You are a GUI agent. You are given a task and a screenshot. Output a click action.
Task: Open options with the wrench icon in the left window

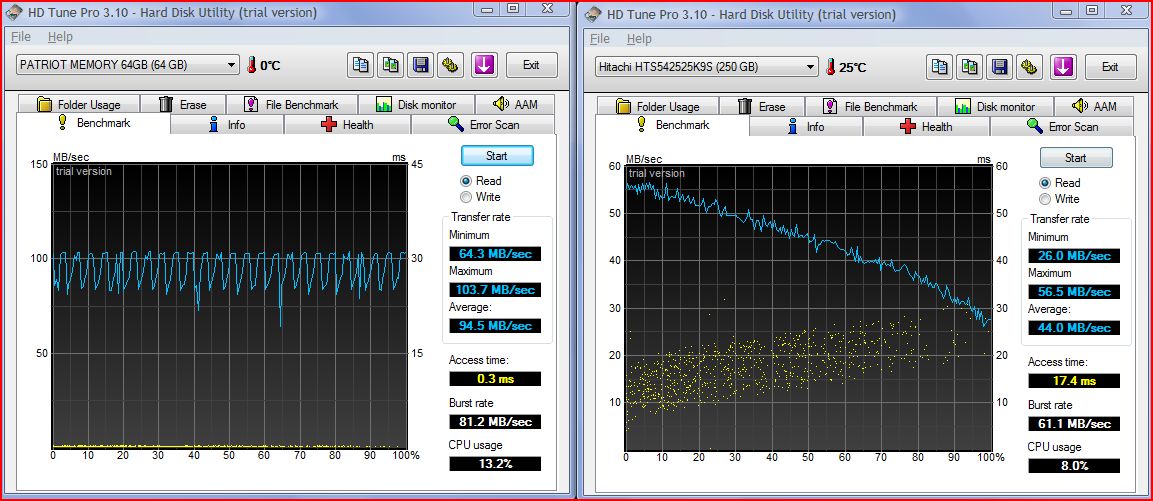[451, 65]
